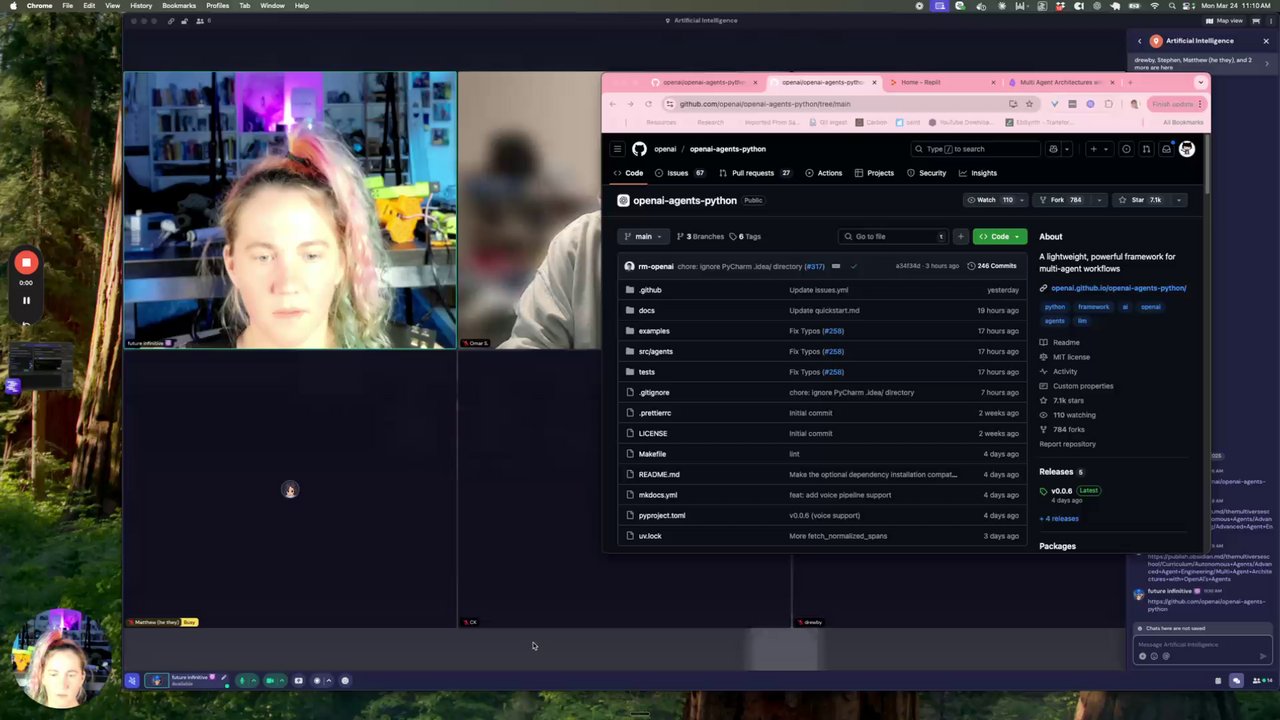The width and height of the screenshot is (1280, 720).
Task: Open the README.md file
Action: pyautogui.click(x=659, y=474)
